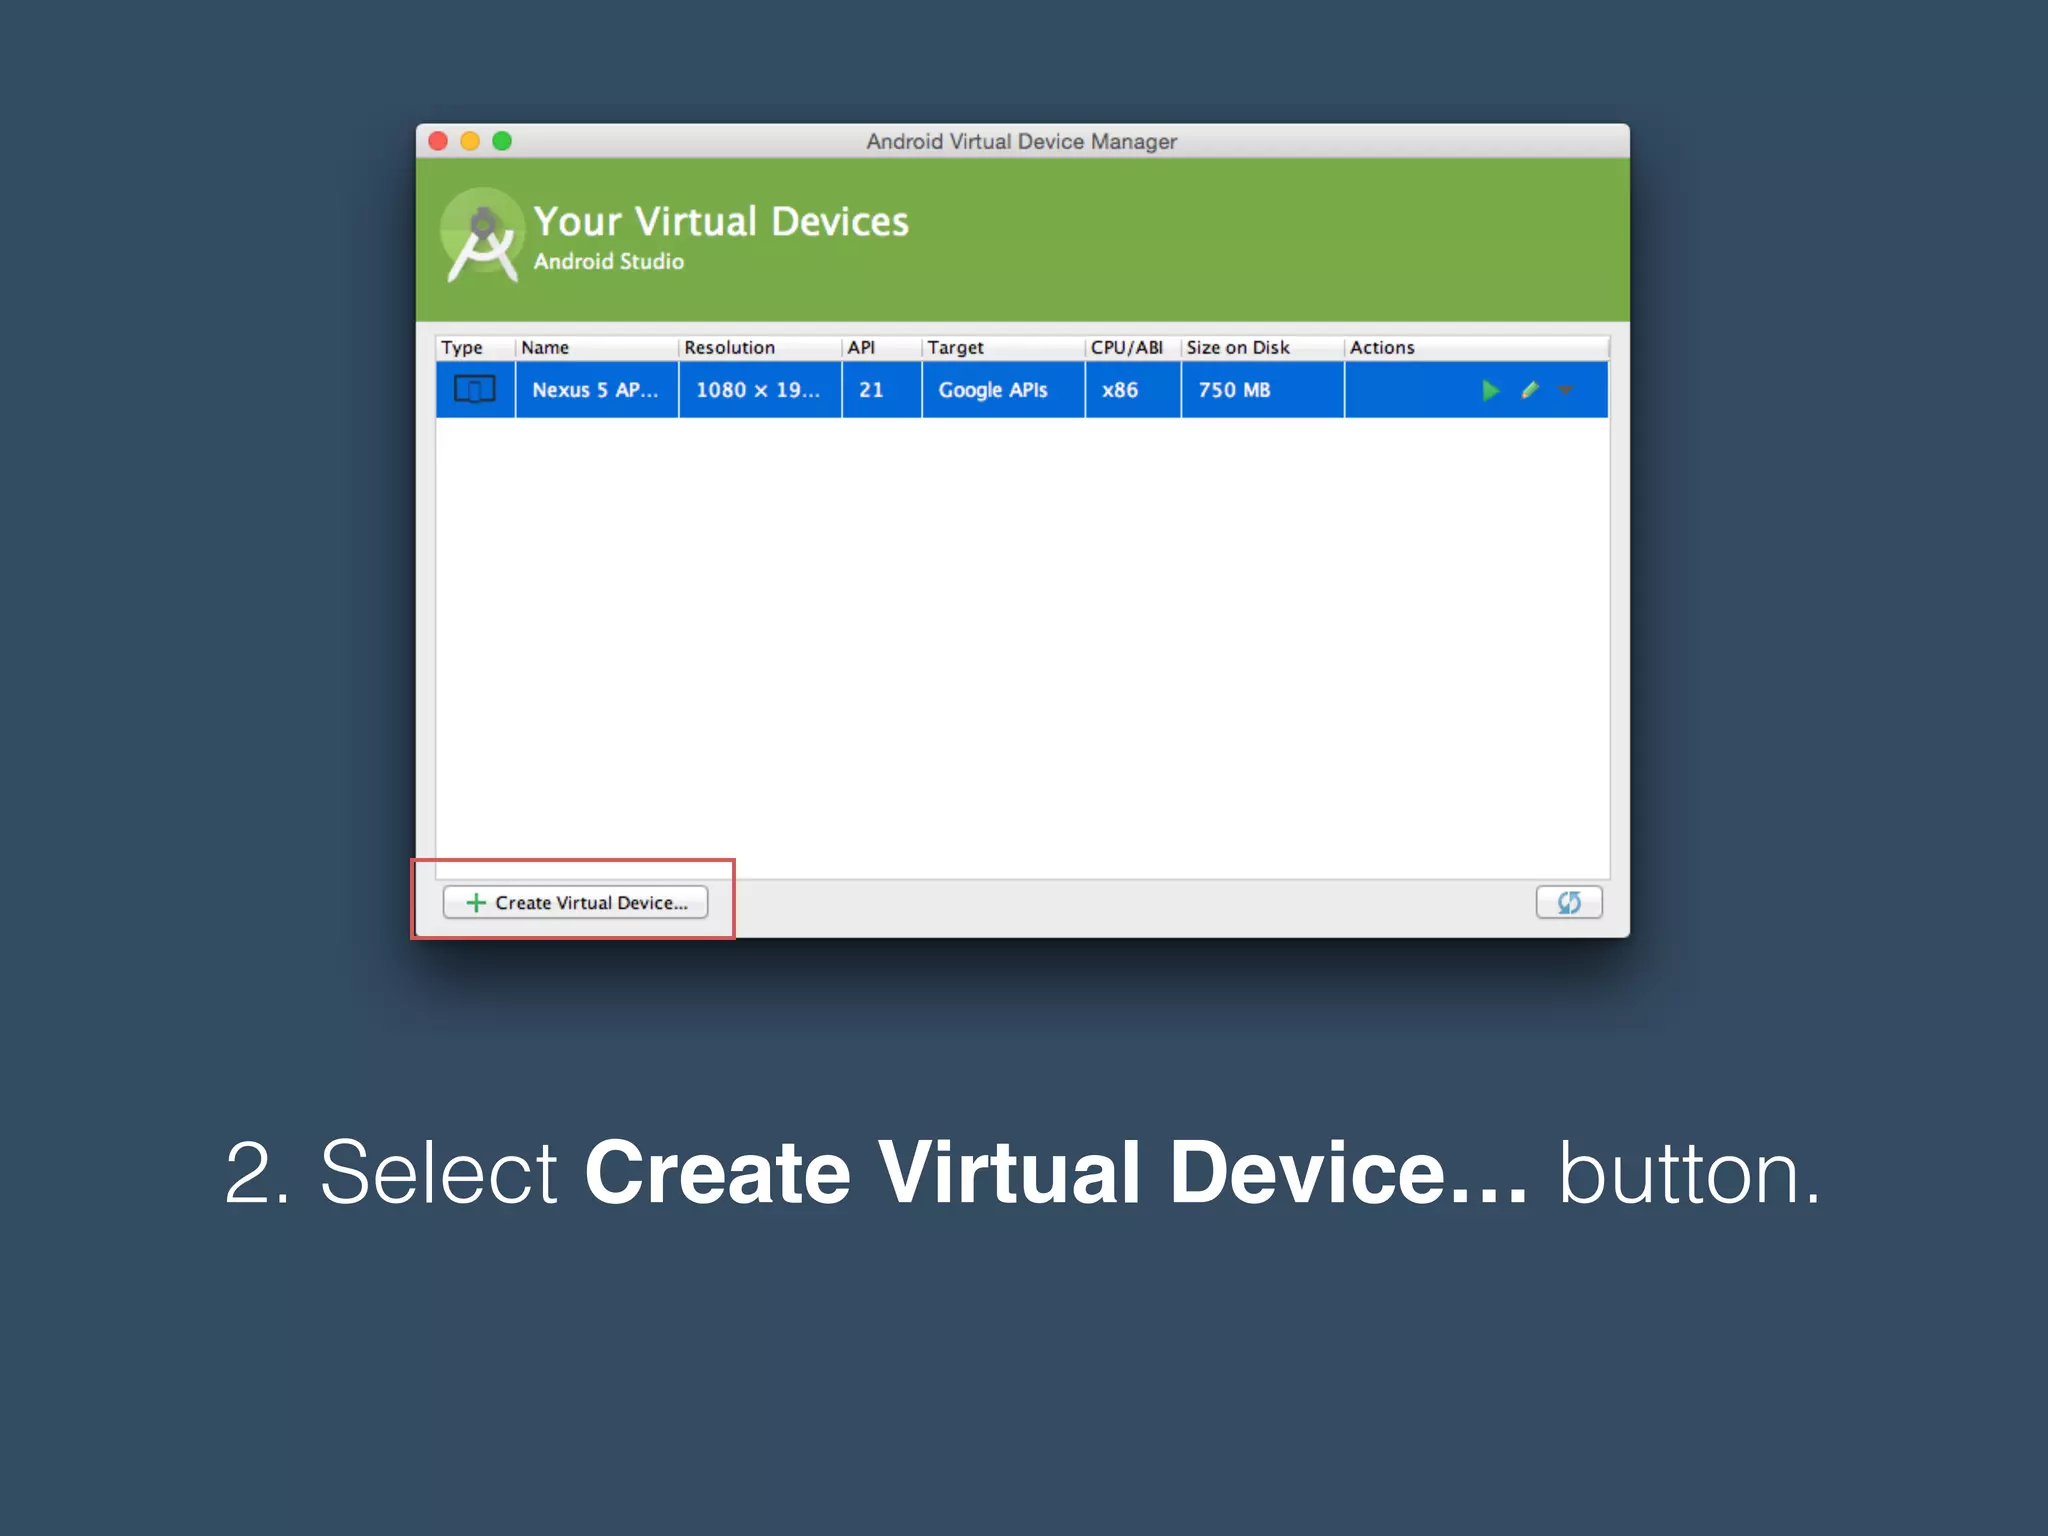Sort by the Resolution column header

tap(760, 347)
